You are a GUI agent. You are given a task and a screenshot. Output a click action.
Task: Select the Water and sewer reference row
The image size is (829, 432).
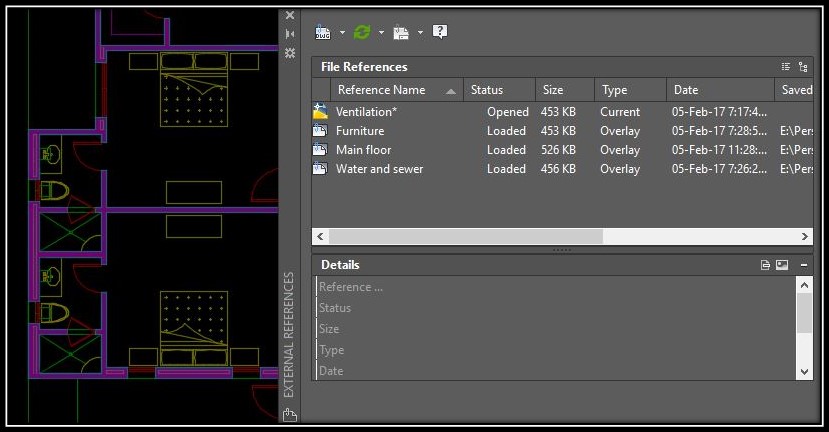pyautogui.click(x=563, y=169)
